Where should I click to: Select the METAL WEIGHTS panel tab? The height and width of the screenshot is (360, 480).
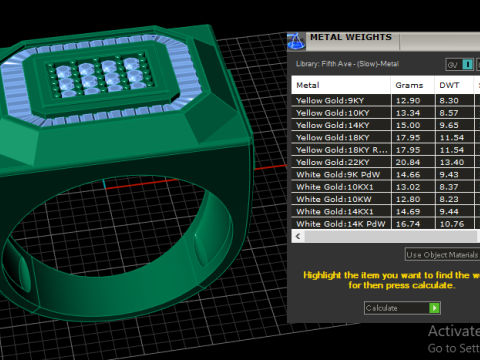click(x=351, y=37)
